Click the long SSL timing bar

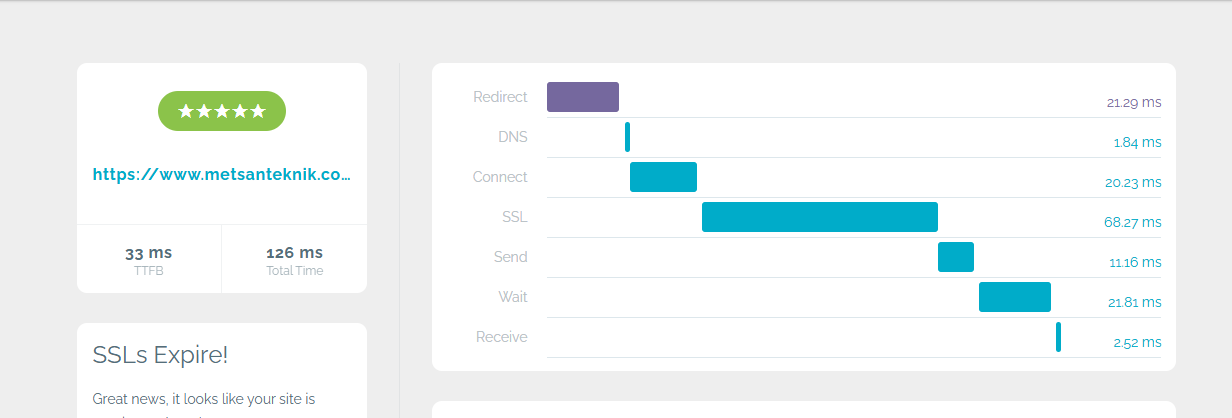click(820, 217)
